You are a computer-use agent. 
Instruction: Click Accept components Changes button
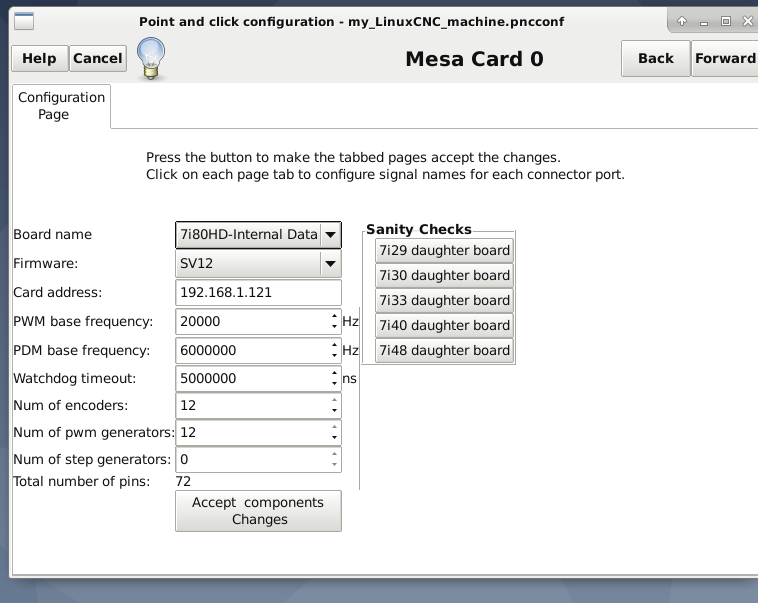(258, 511)
